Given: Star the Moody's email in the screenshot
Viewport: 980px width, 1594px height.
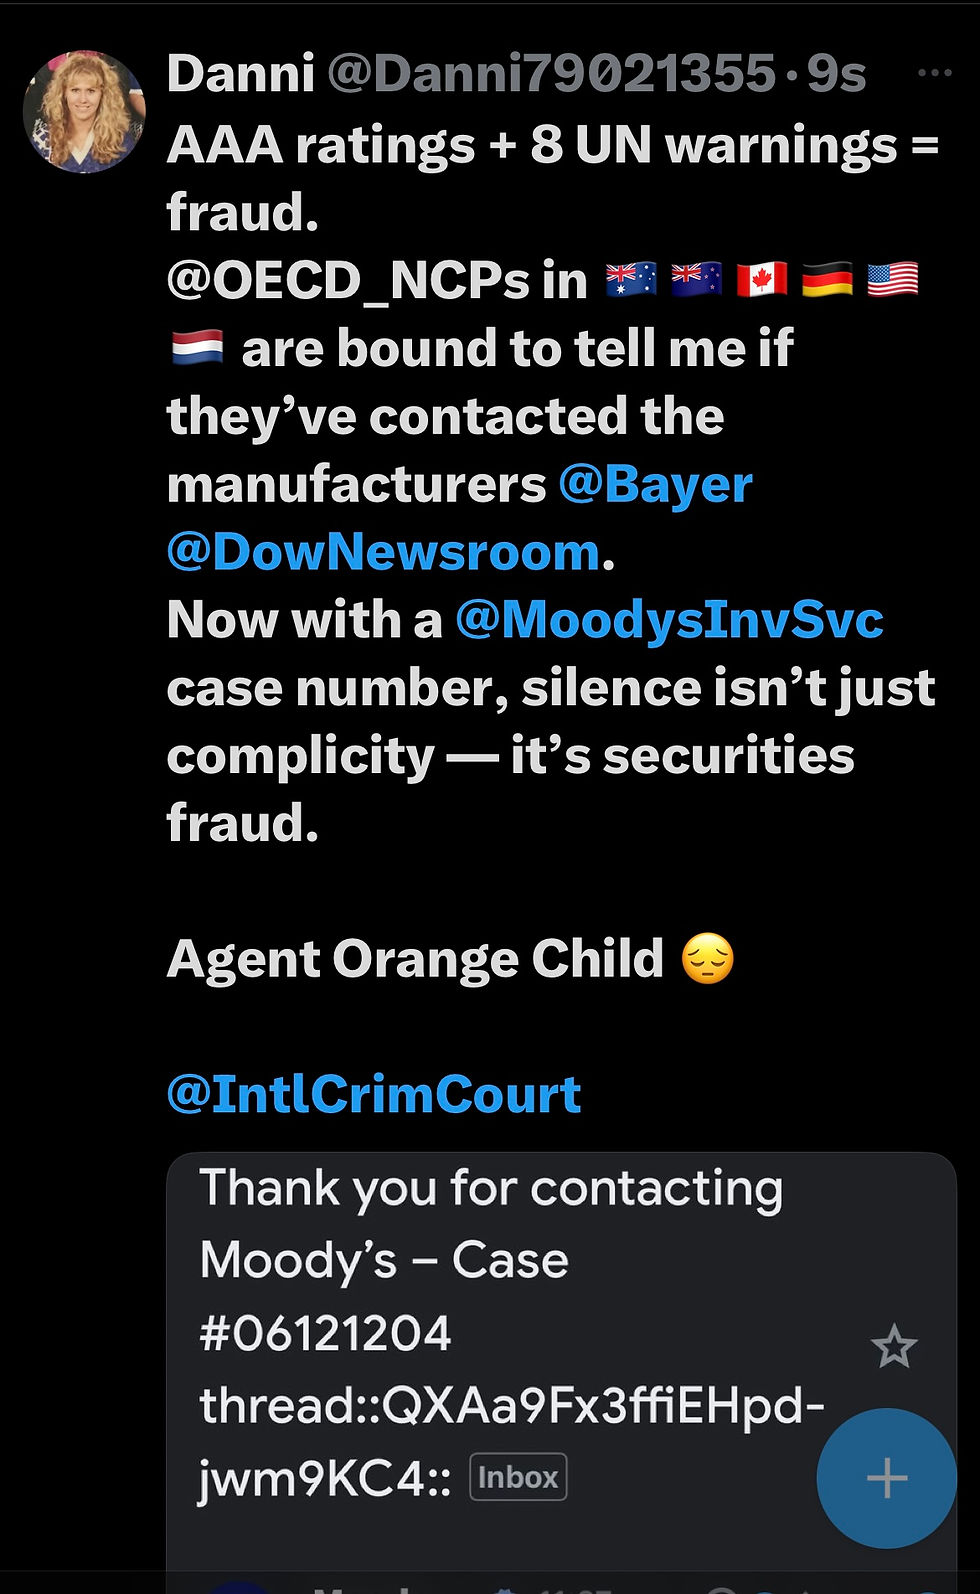Looking at the screenshot, I should [893, 1346].
